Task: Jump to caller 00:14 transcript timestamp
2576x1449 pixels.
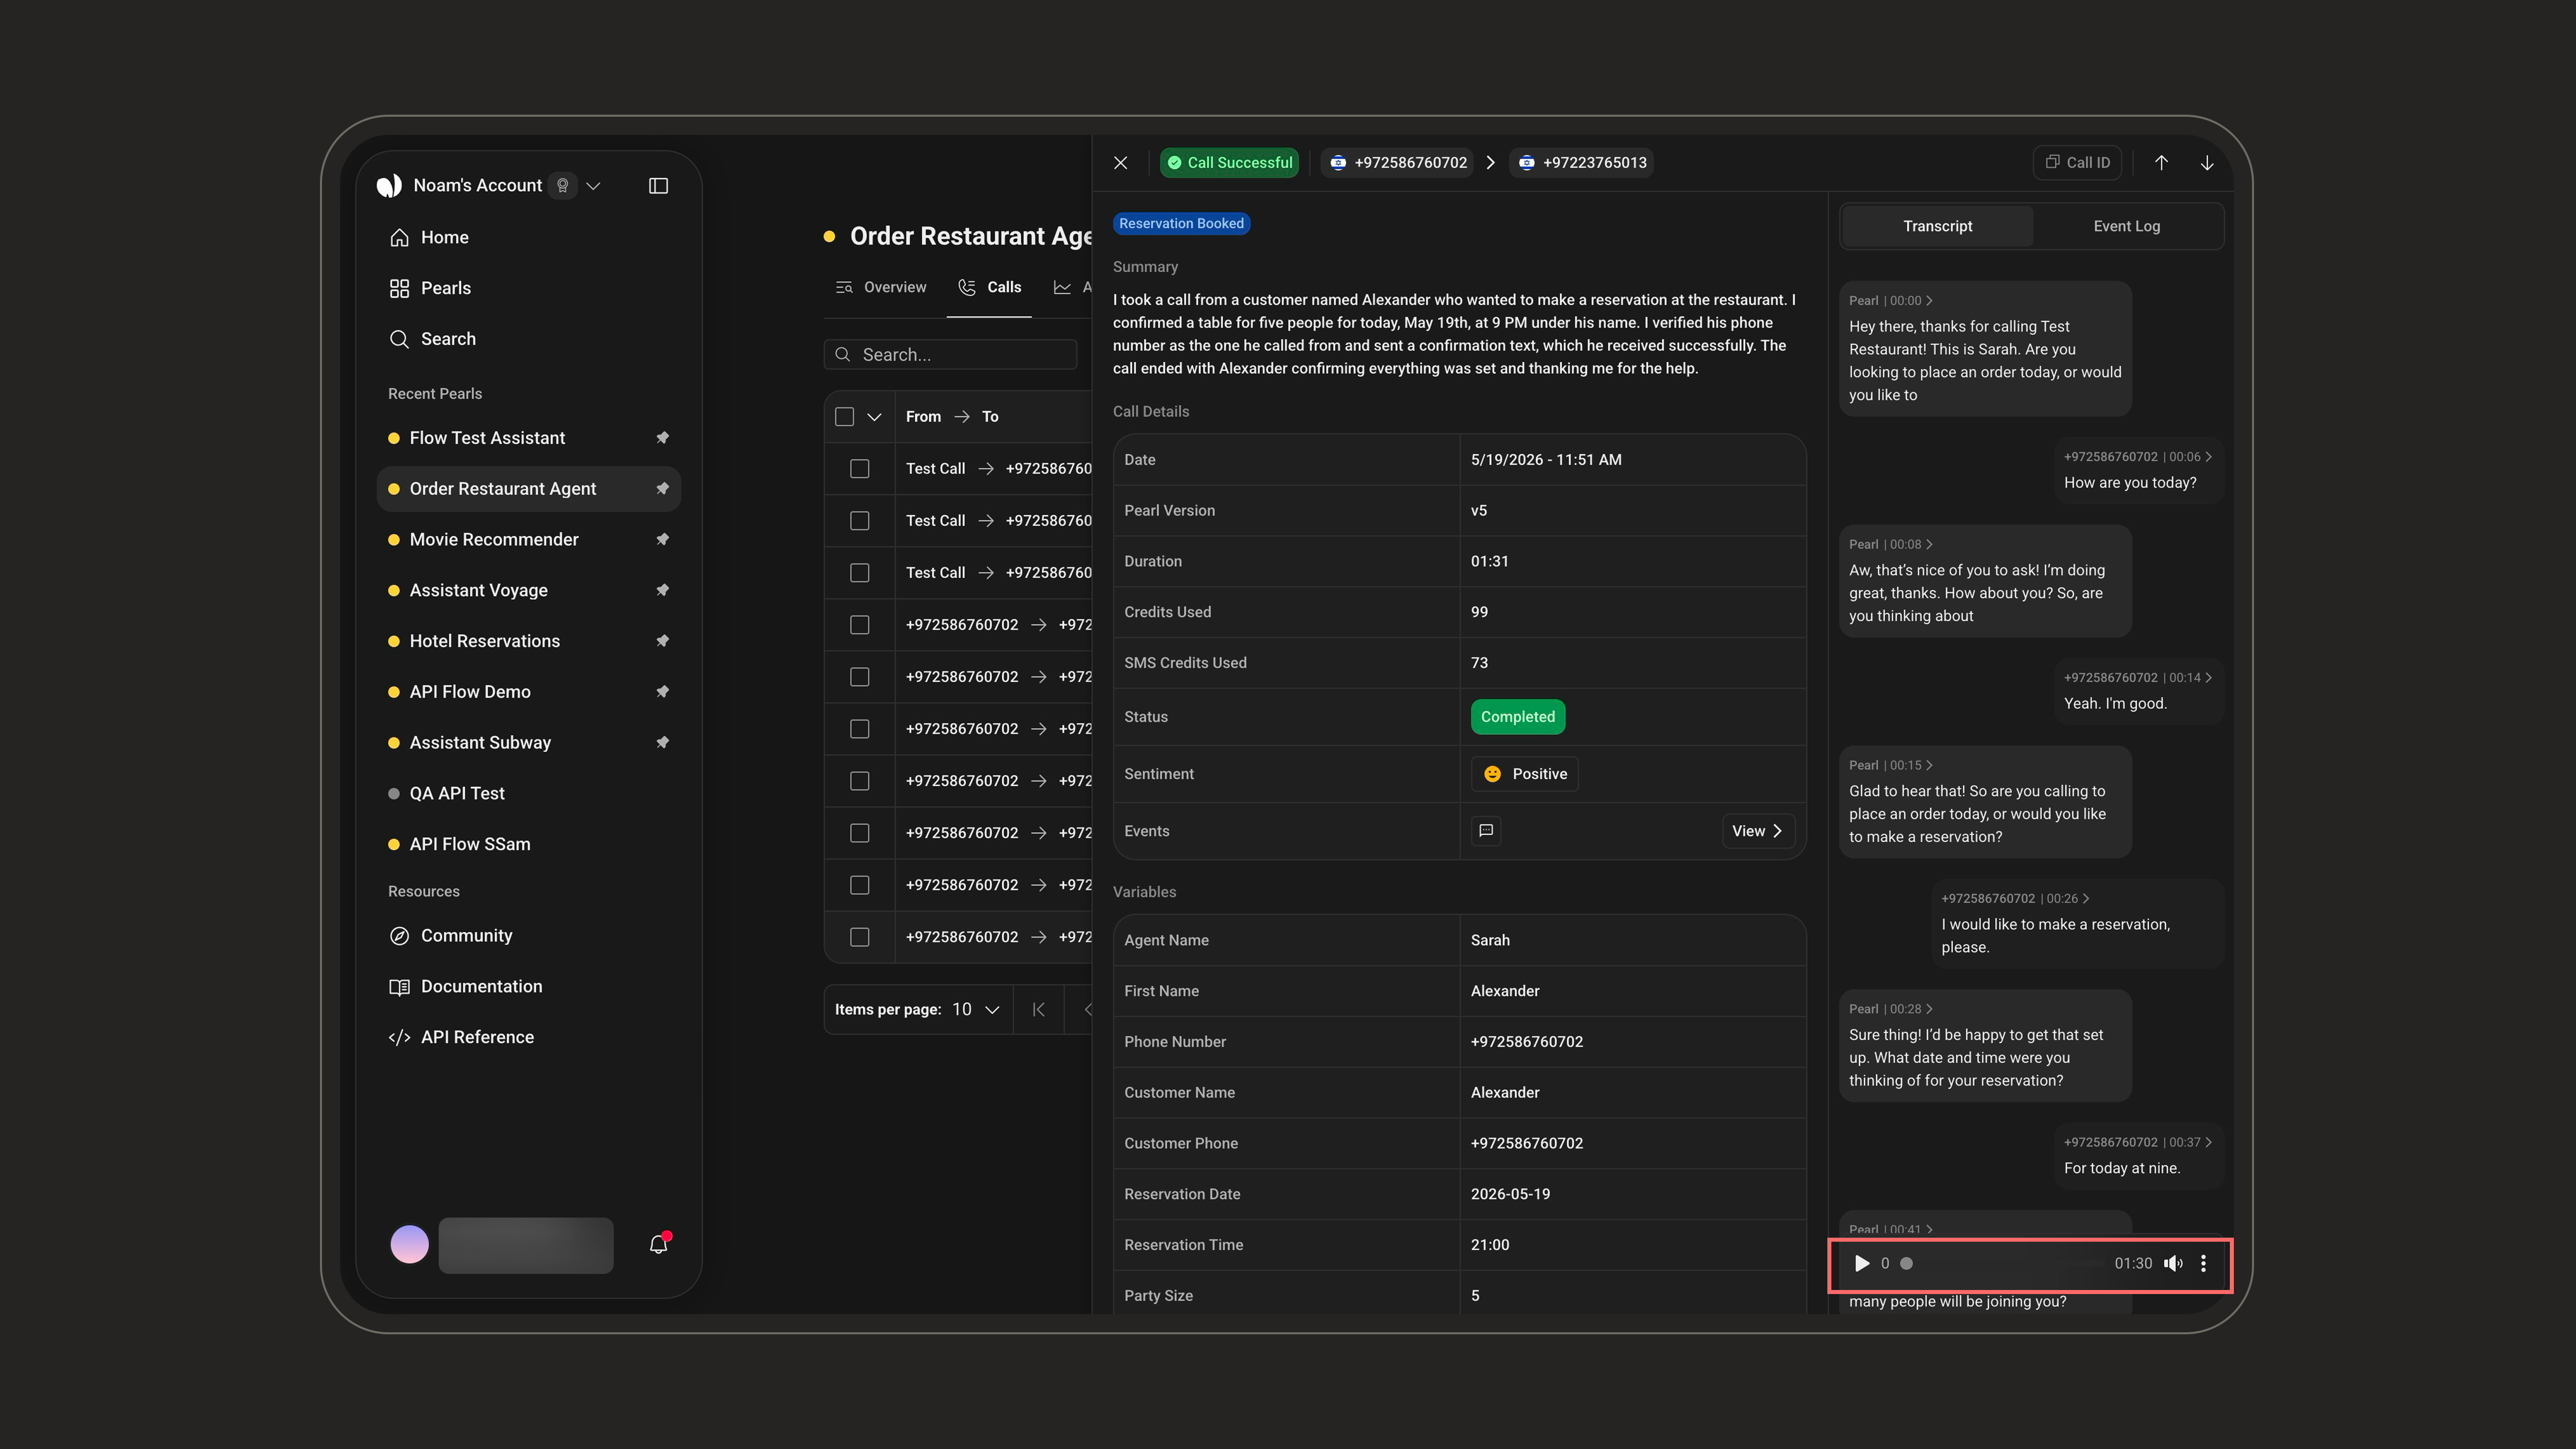Action: click(x=2137, y=678)
